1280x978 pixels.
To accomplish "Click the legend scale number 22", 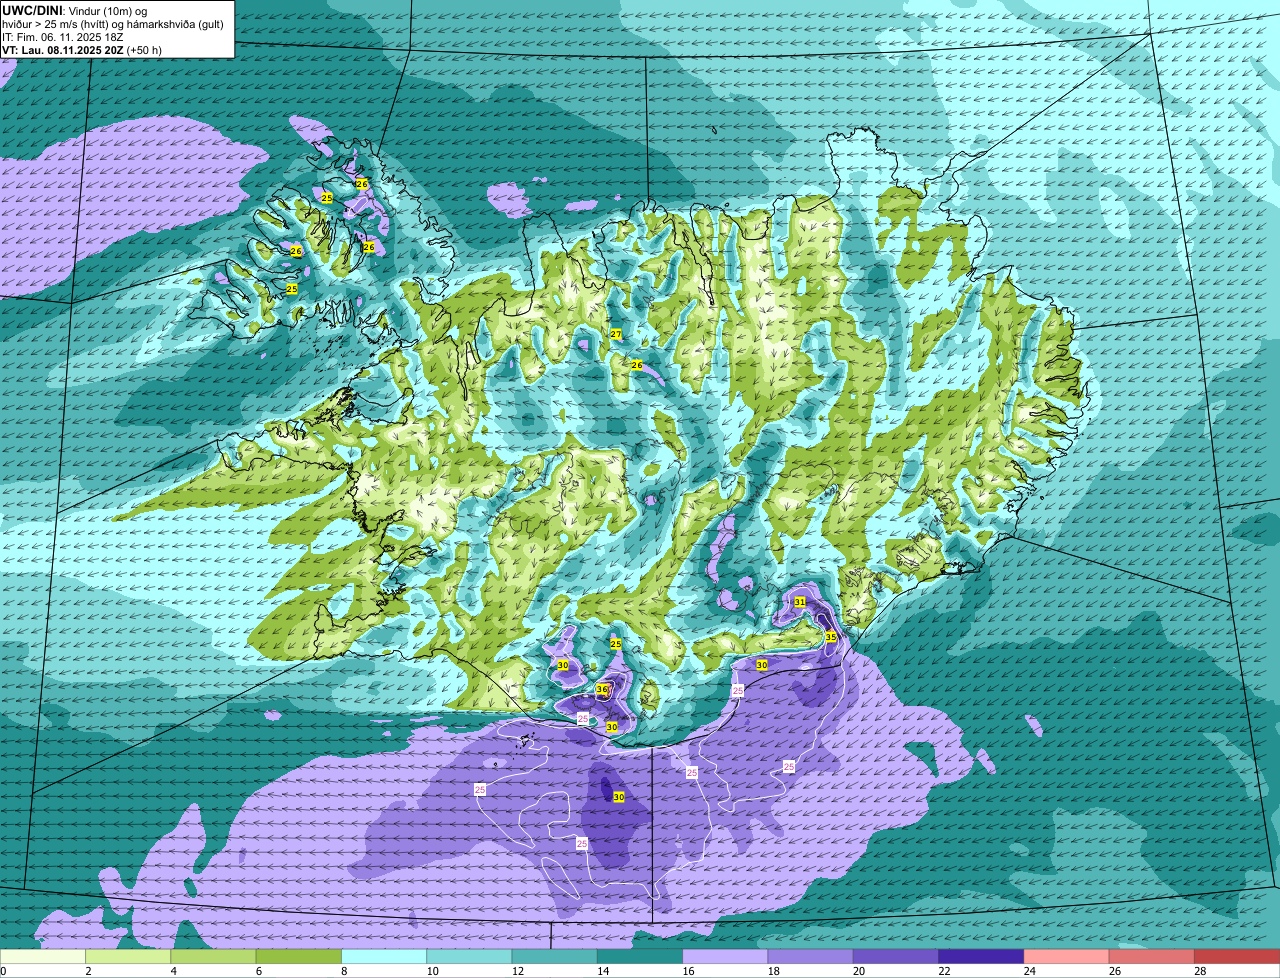I will pos(944,971).
